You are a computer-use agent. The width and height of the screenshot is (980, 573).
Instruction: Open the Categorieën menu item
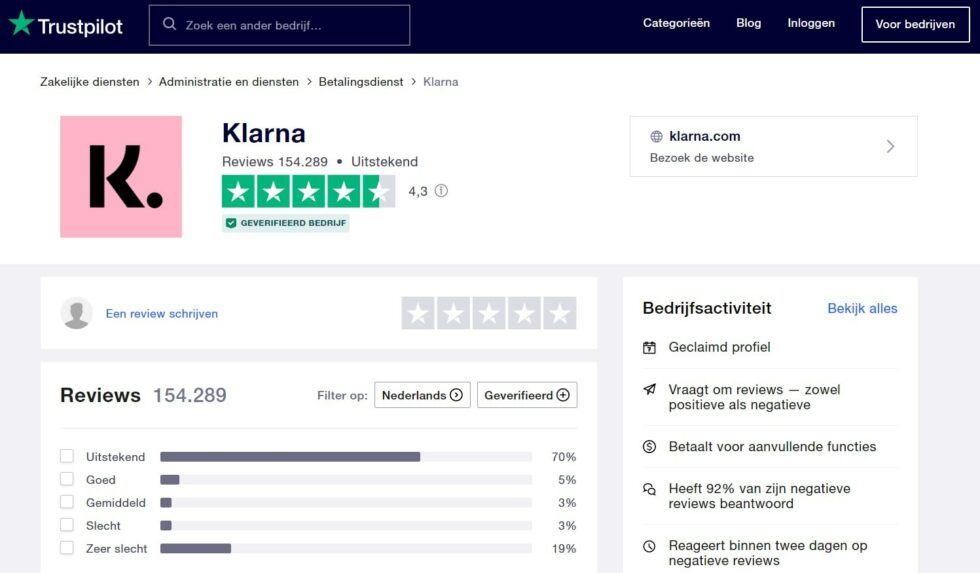tap(676, 23)
